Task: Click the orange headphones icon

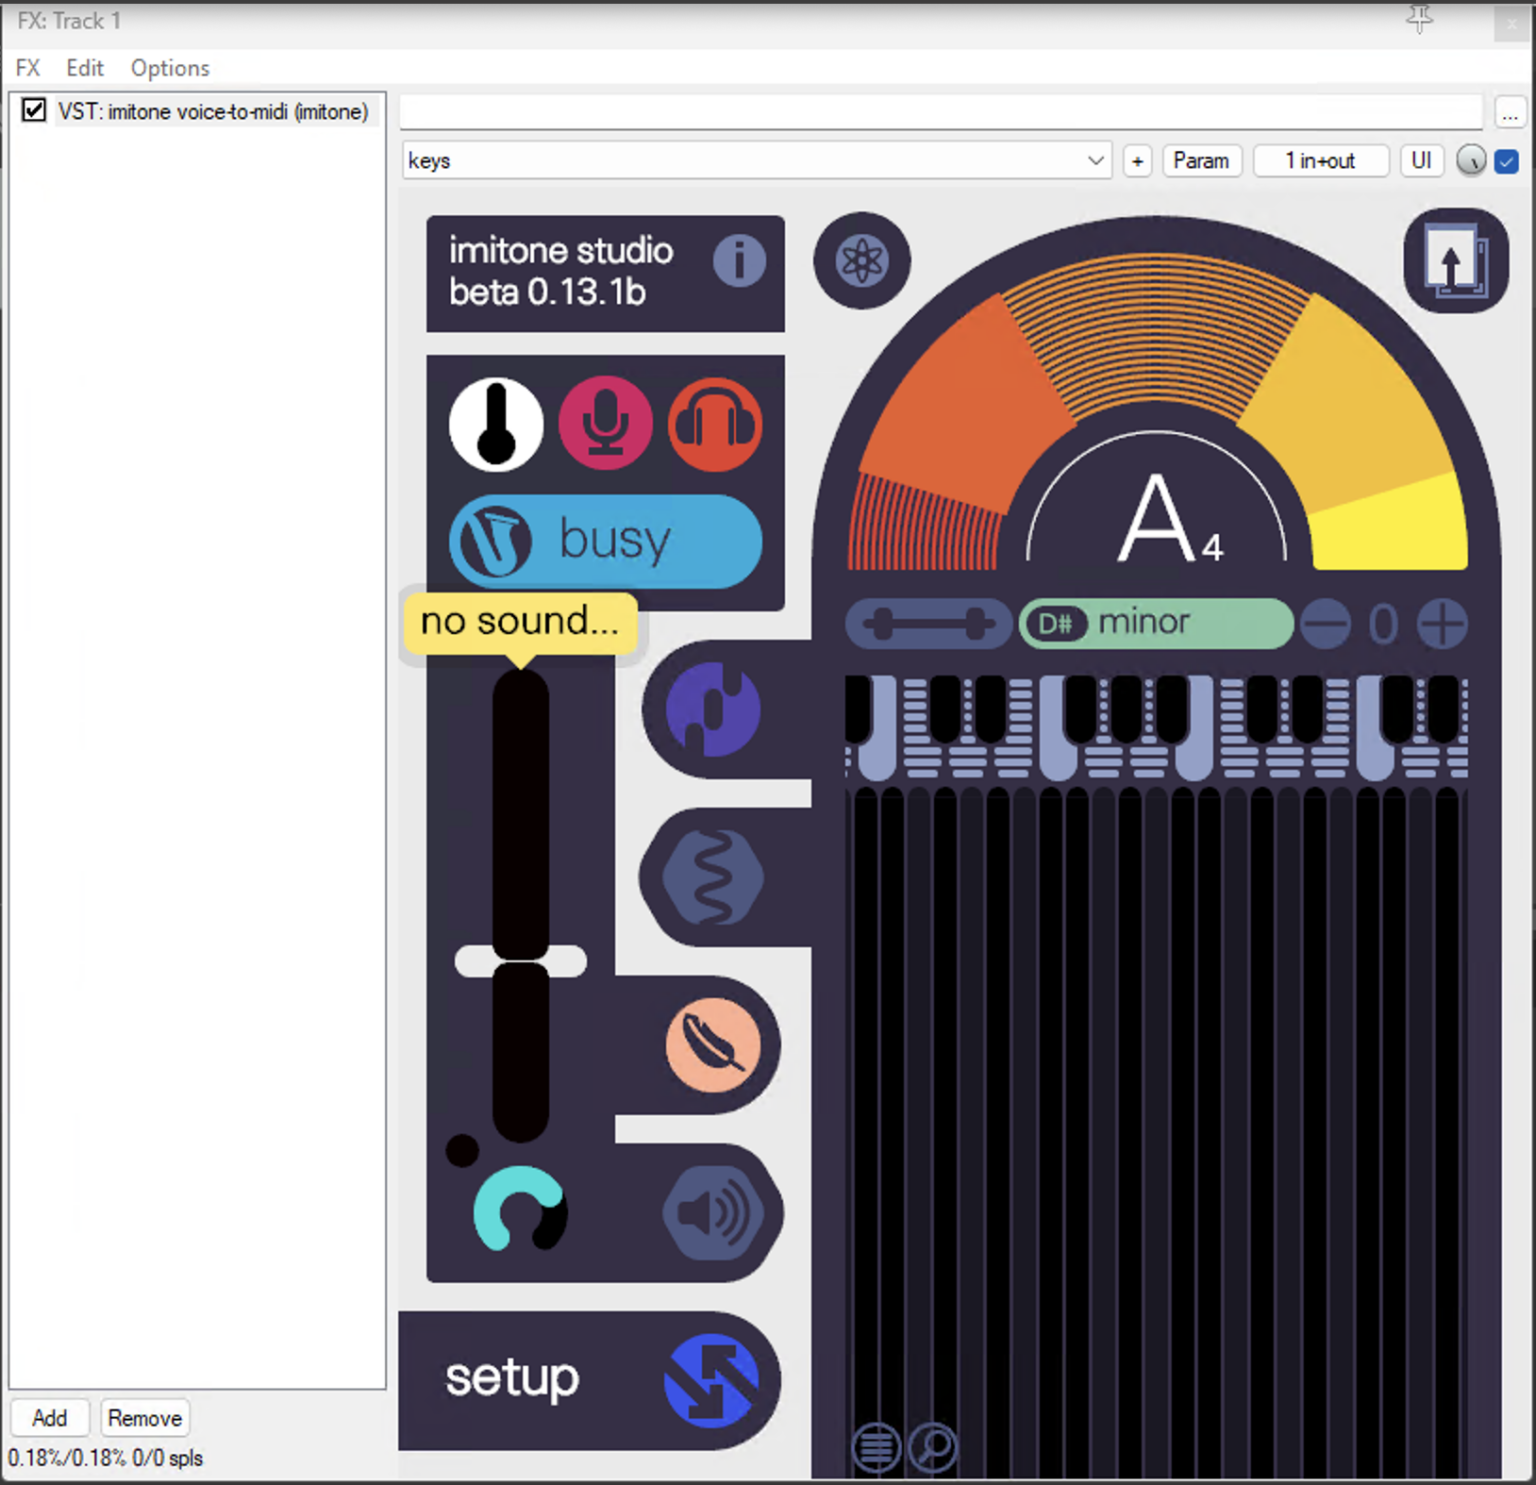Action: click(715, 424)
